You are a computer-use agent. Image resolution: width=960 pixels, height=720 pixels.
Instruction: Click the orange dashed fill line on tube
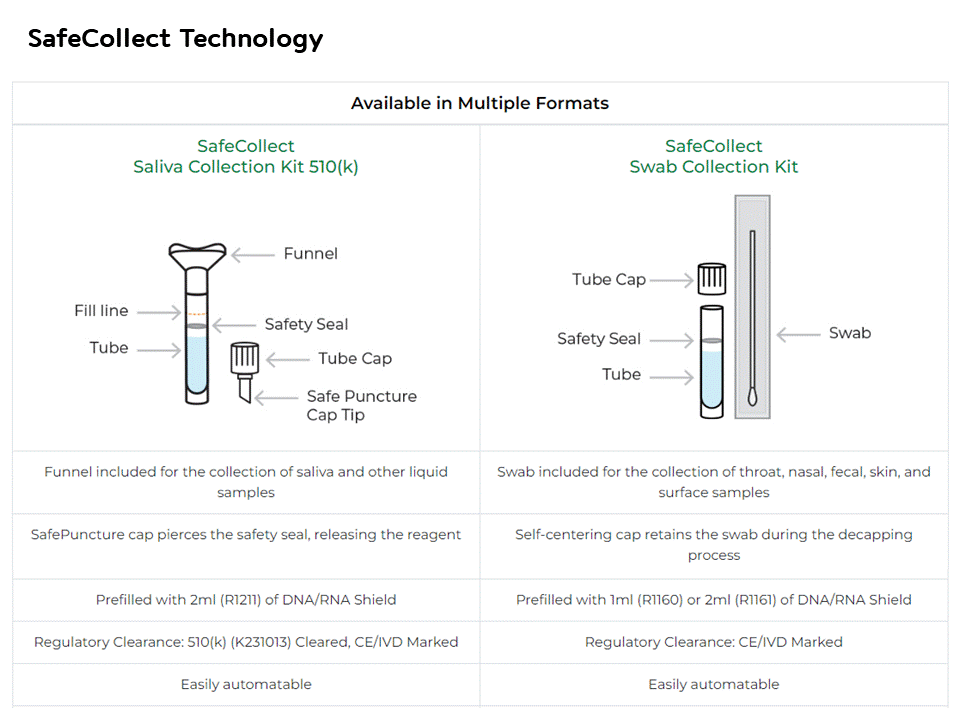(x=197, y=314)
